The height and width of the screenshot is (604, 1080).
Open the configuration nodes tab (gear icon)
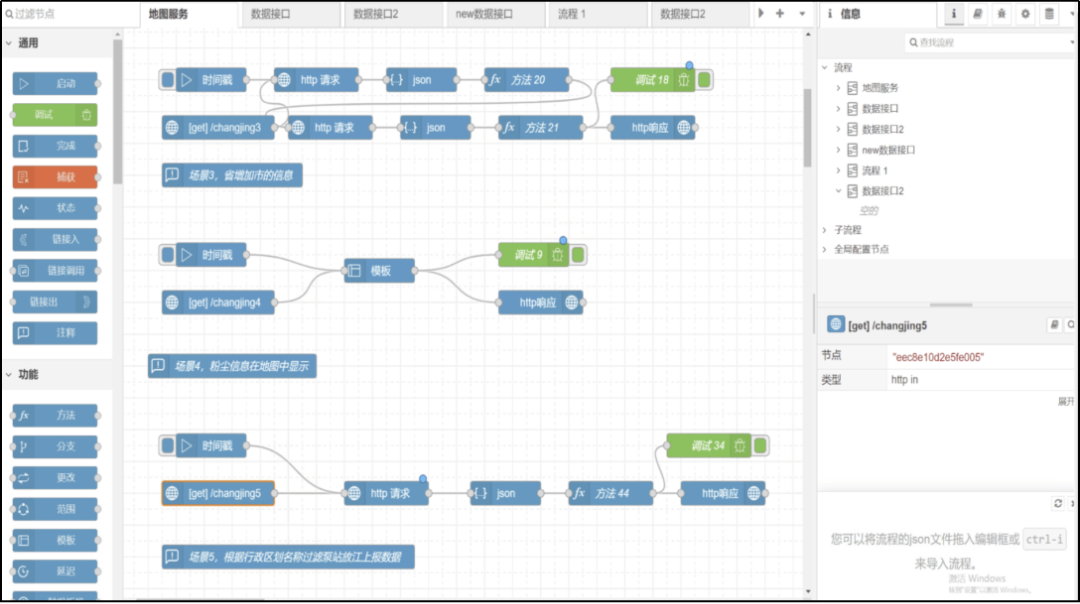[x=1025, y=14]
